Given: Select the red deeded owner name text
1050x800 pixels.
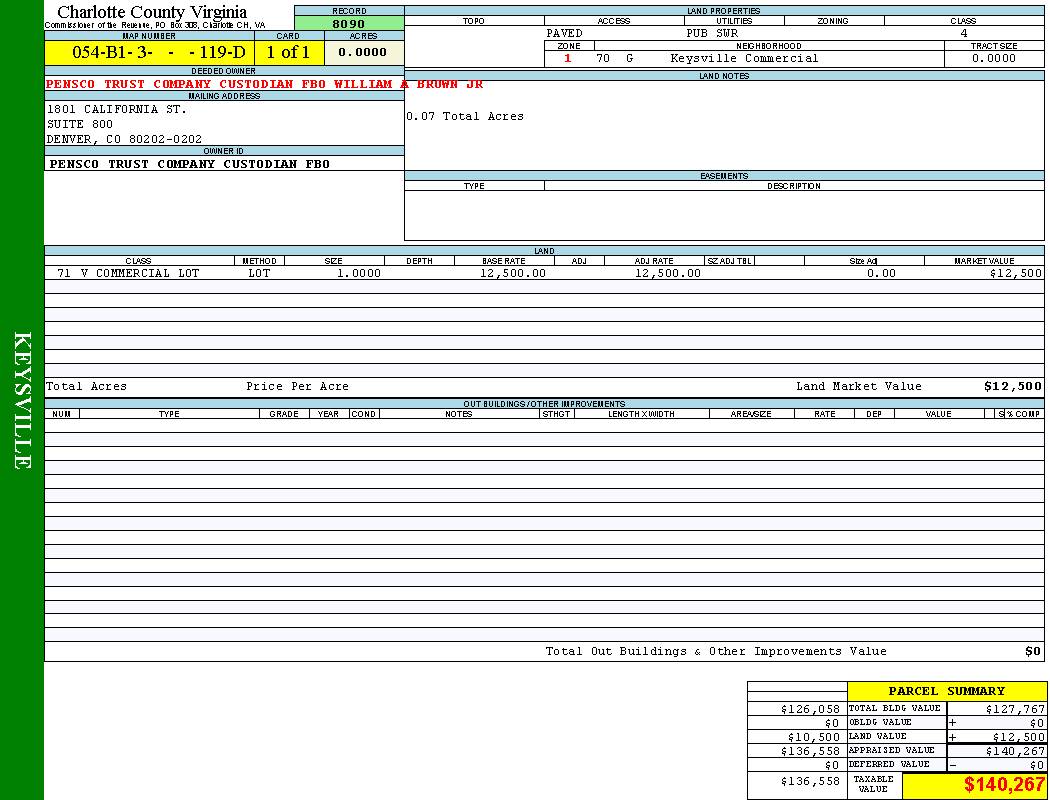Looking at the screenshot, I should coord(264,85).
